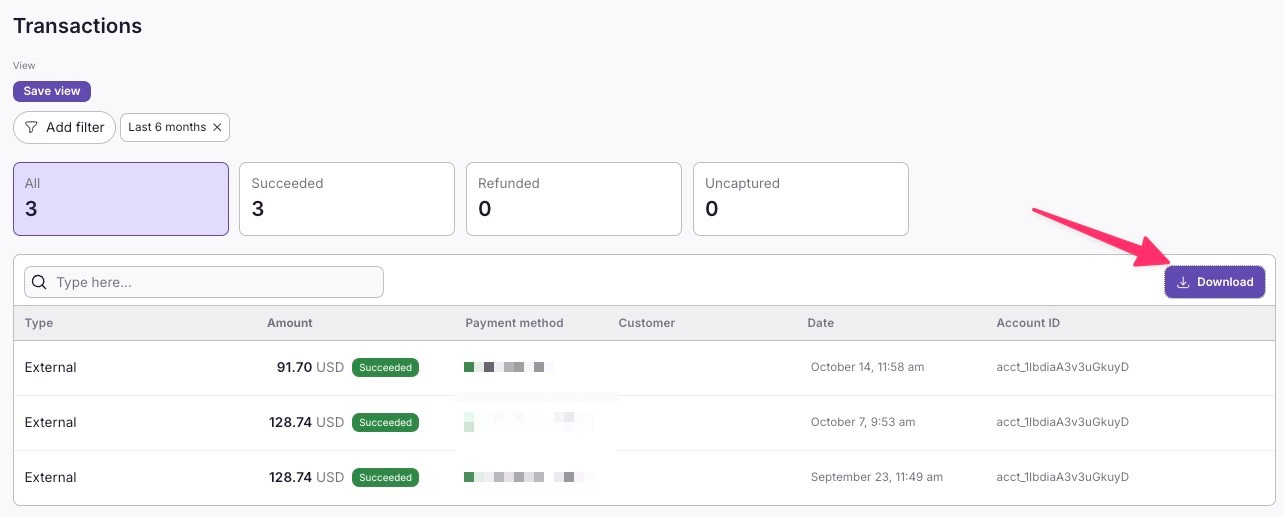Switch to the Succeeded tab

[x=346, y=199]
